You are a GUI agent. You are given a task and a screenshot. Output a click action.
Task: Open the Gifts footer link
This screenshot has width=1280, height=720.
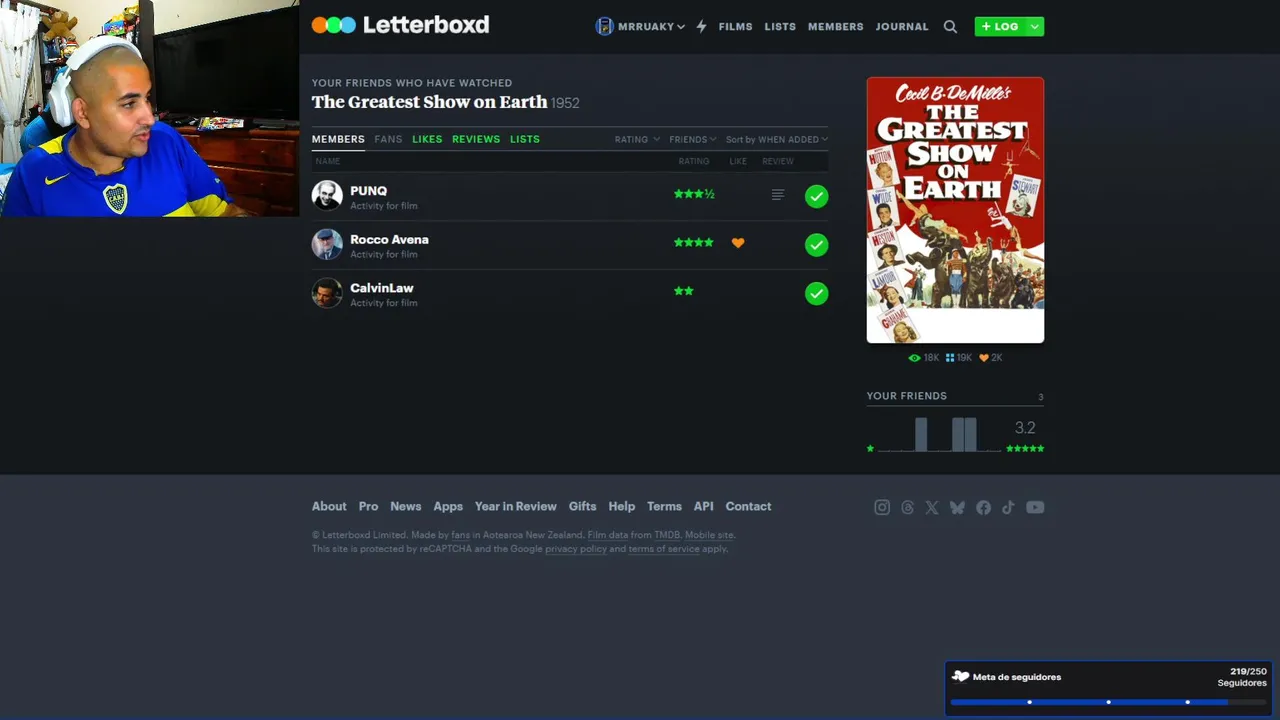tap(582, 506)
